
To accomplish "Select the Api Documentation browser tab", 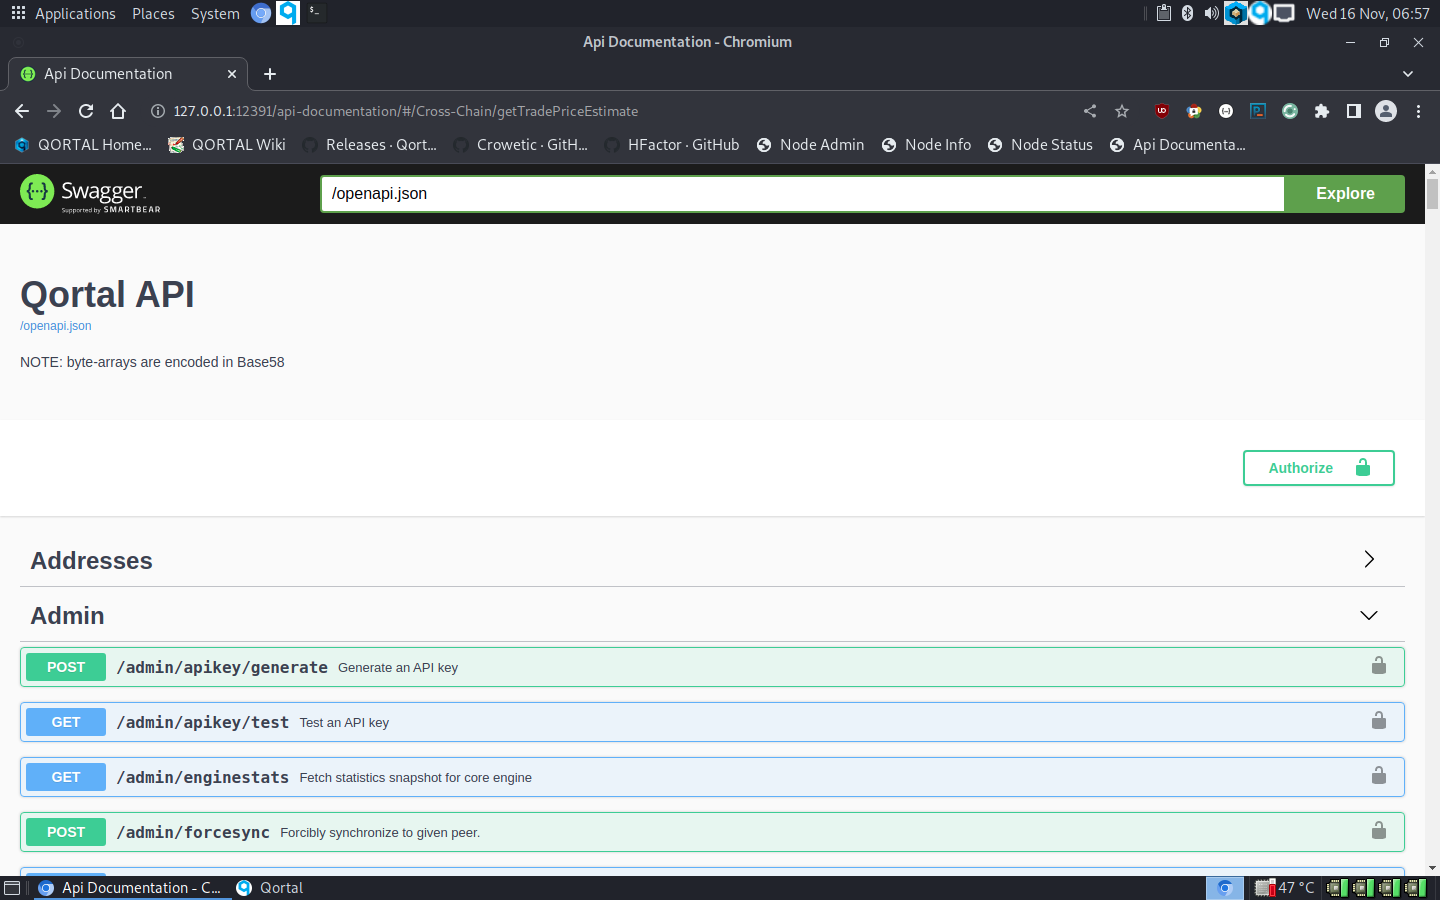I will (x=128, y=74).
